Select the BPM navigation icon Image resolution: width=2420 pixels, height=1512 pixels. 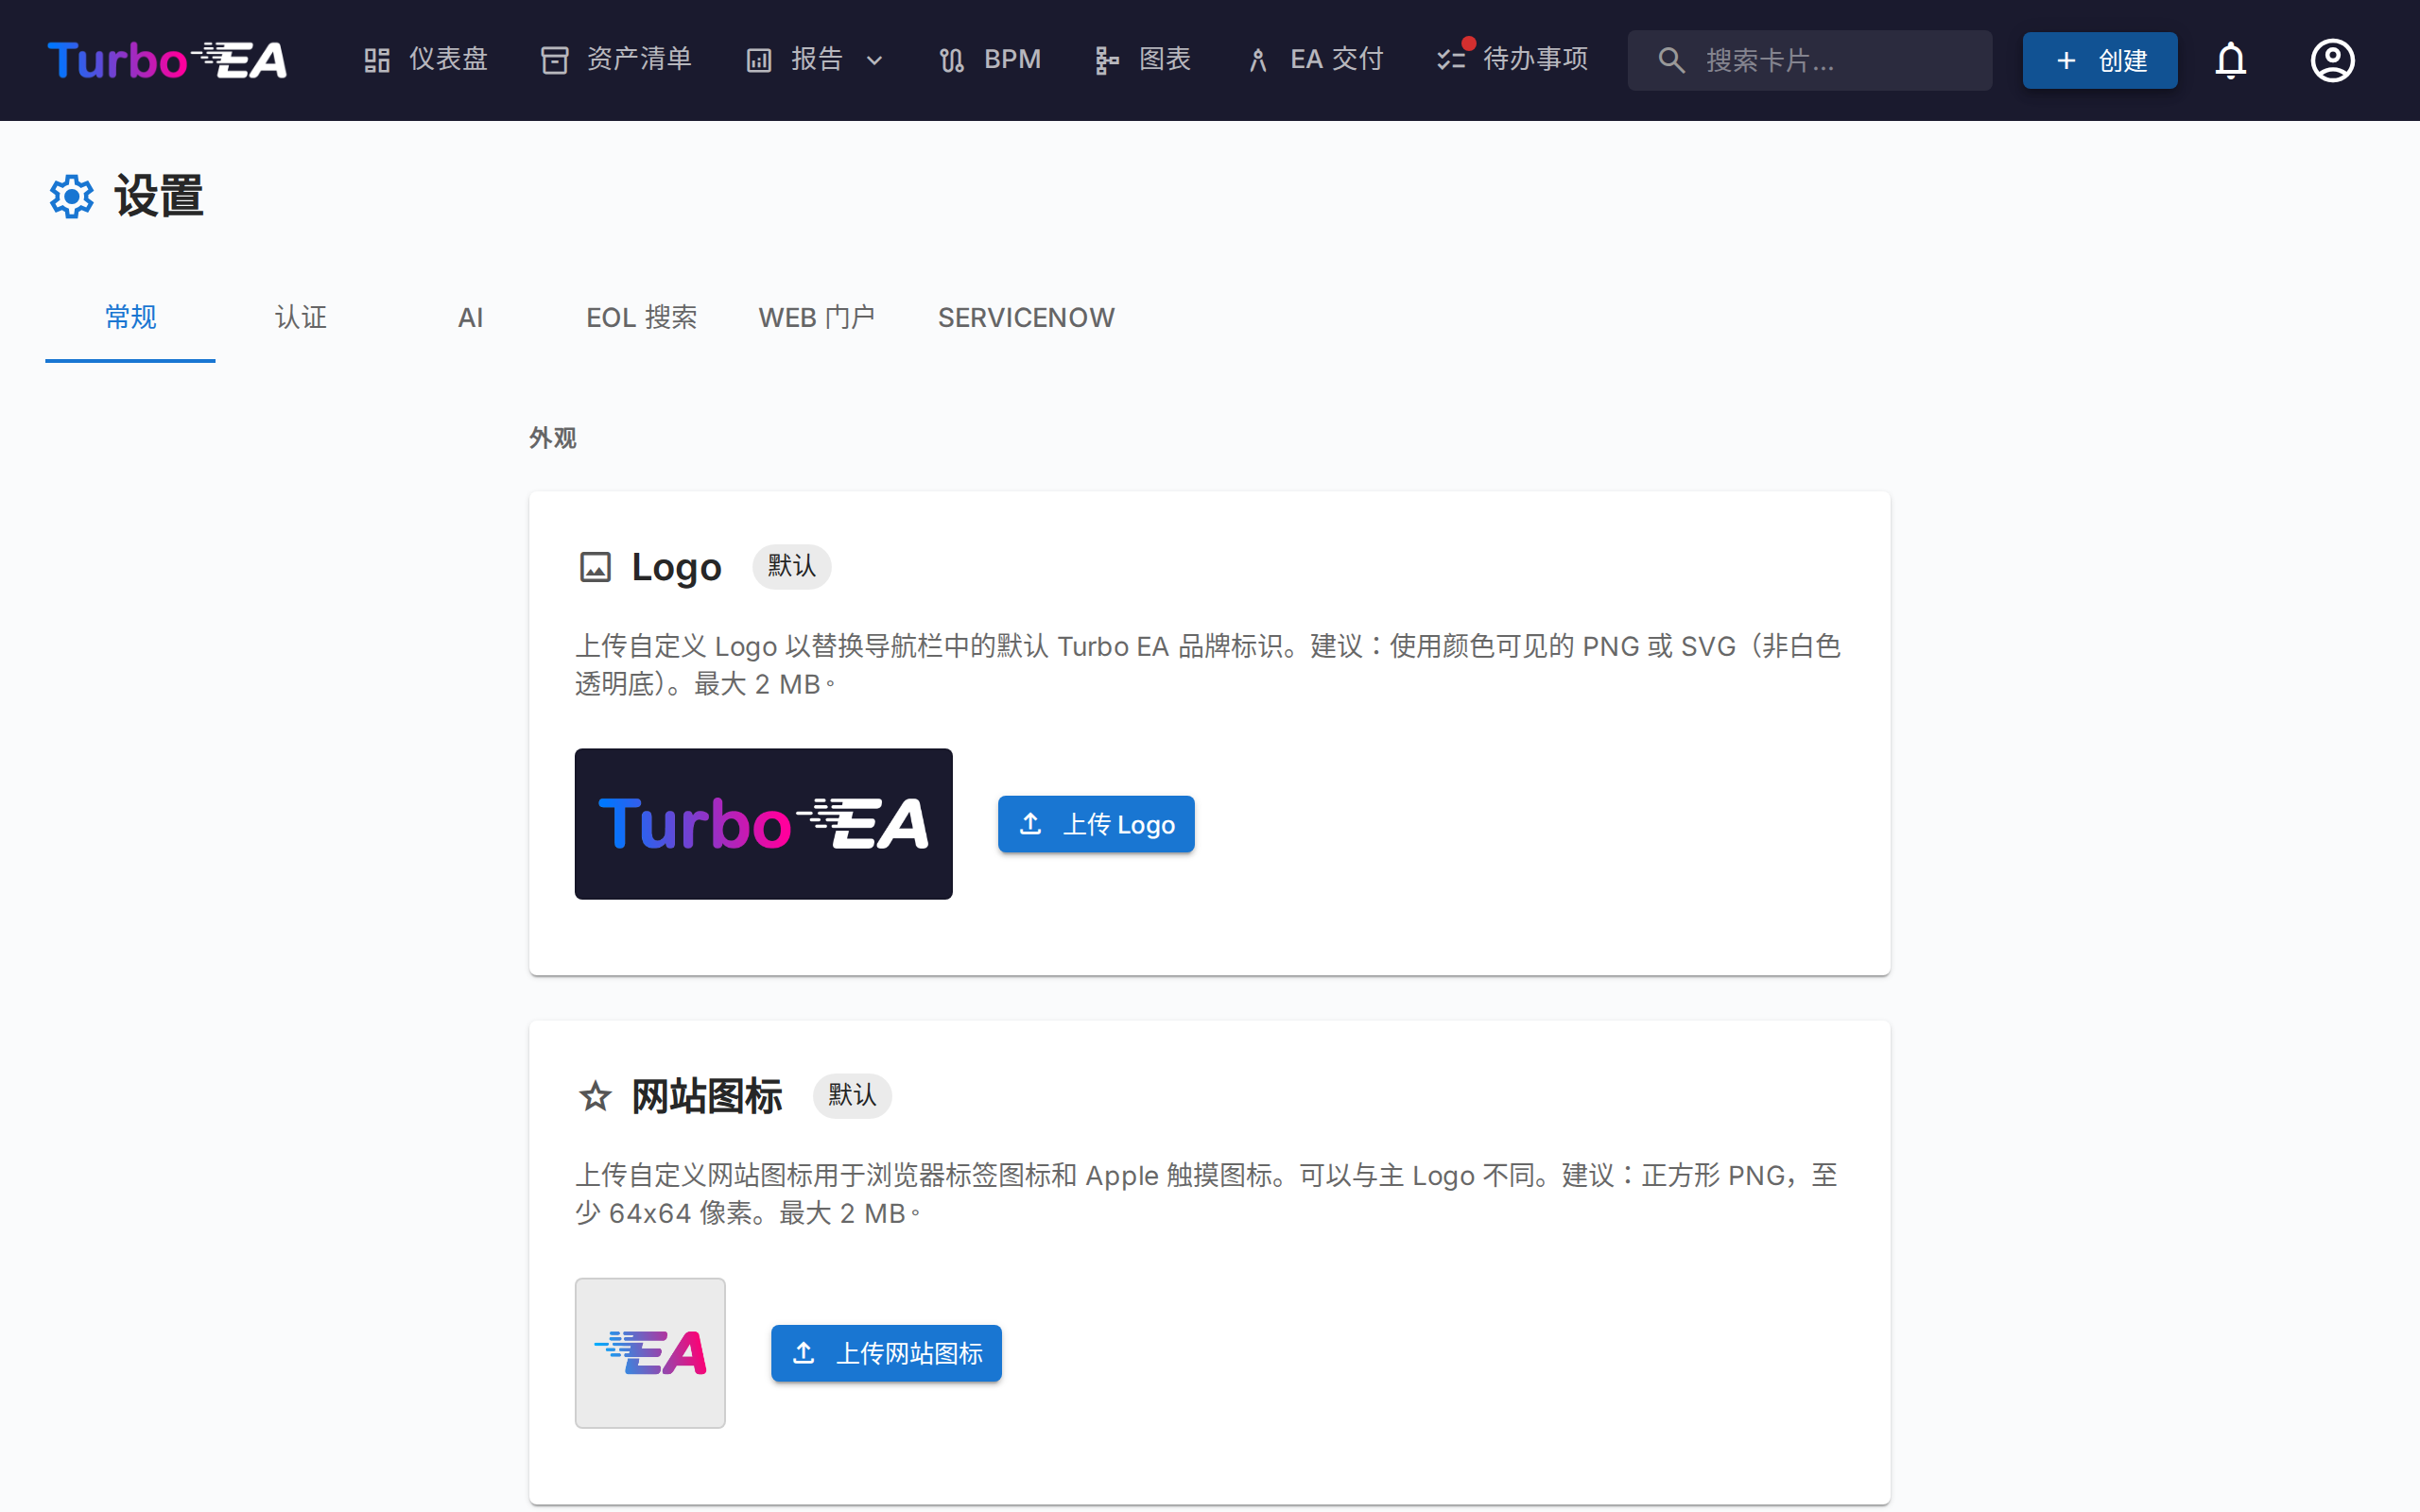point(989,60)
